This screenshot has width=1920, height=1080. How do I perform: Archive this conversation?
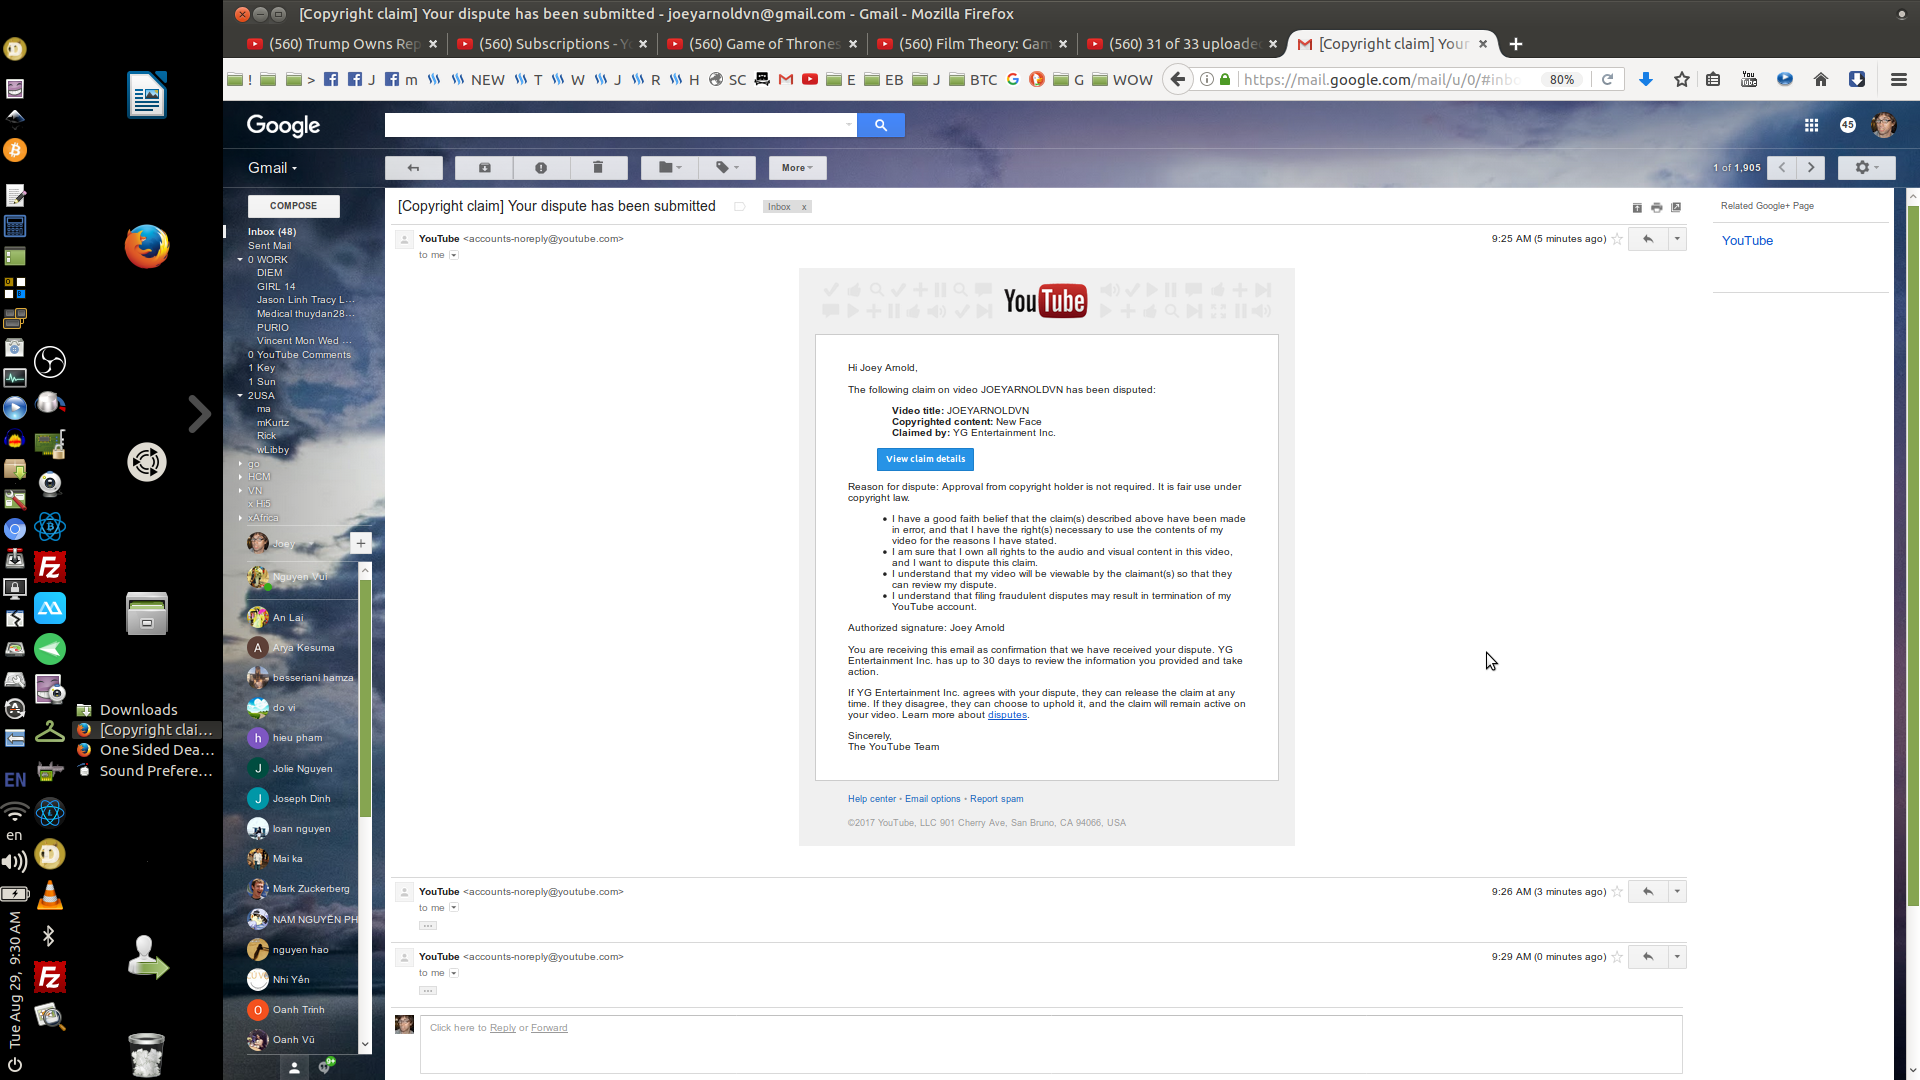(x=484, y=168)
